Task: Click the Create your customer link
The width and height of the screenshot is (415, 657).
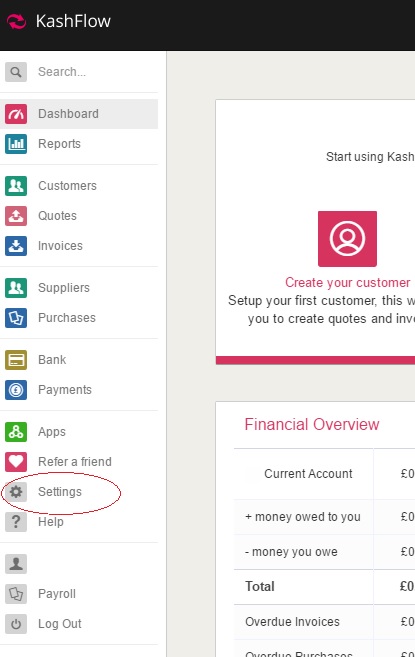Action: pos(348,283)
